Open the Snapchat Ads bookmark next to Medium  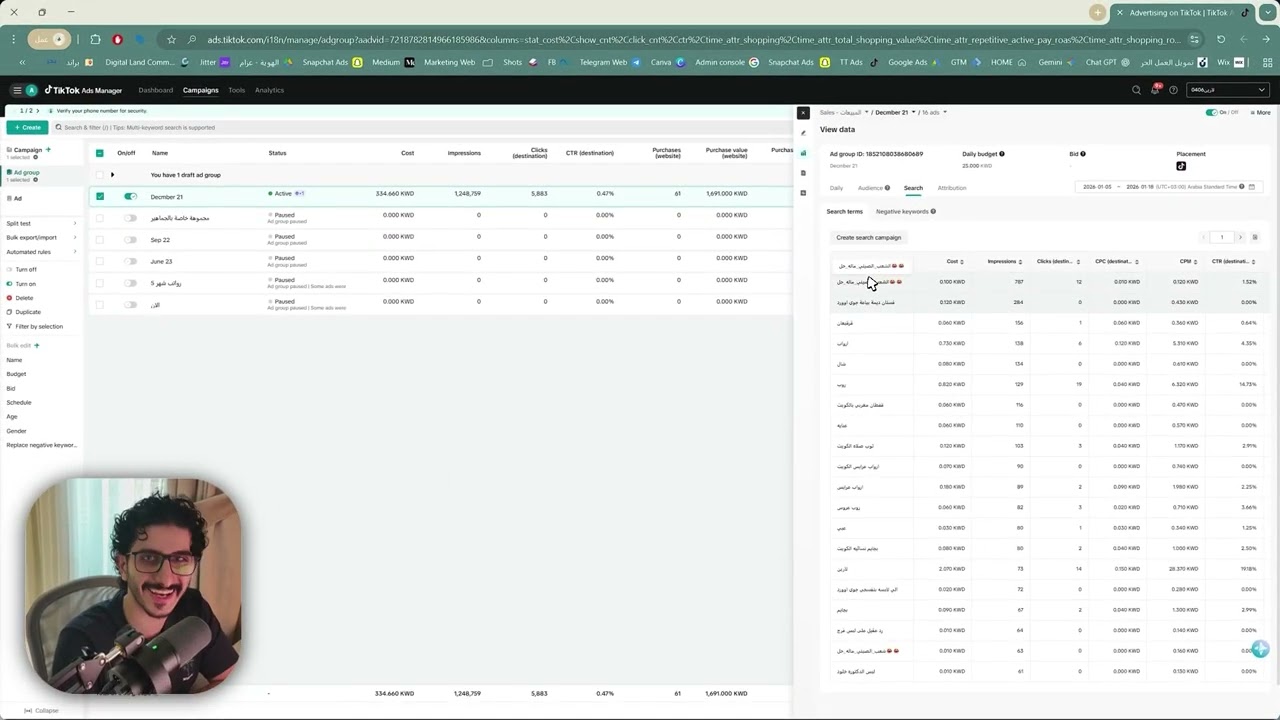click(x=332, y=62)
